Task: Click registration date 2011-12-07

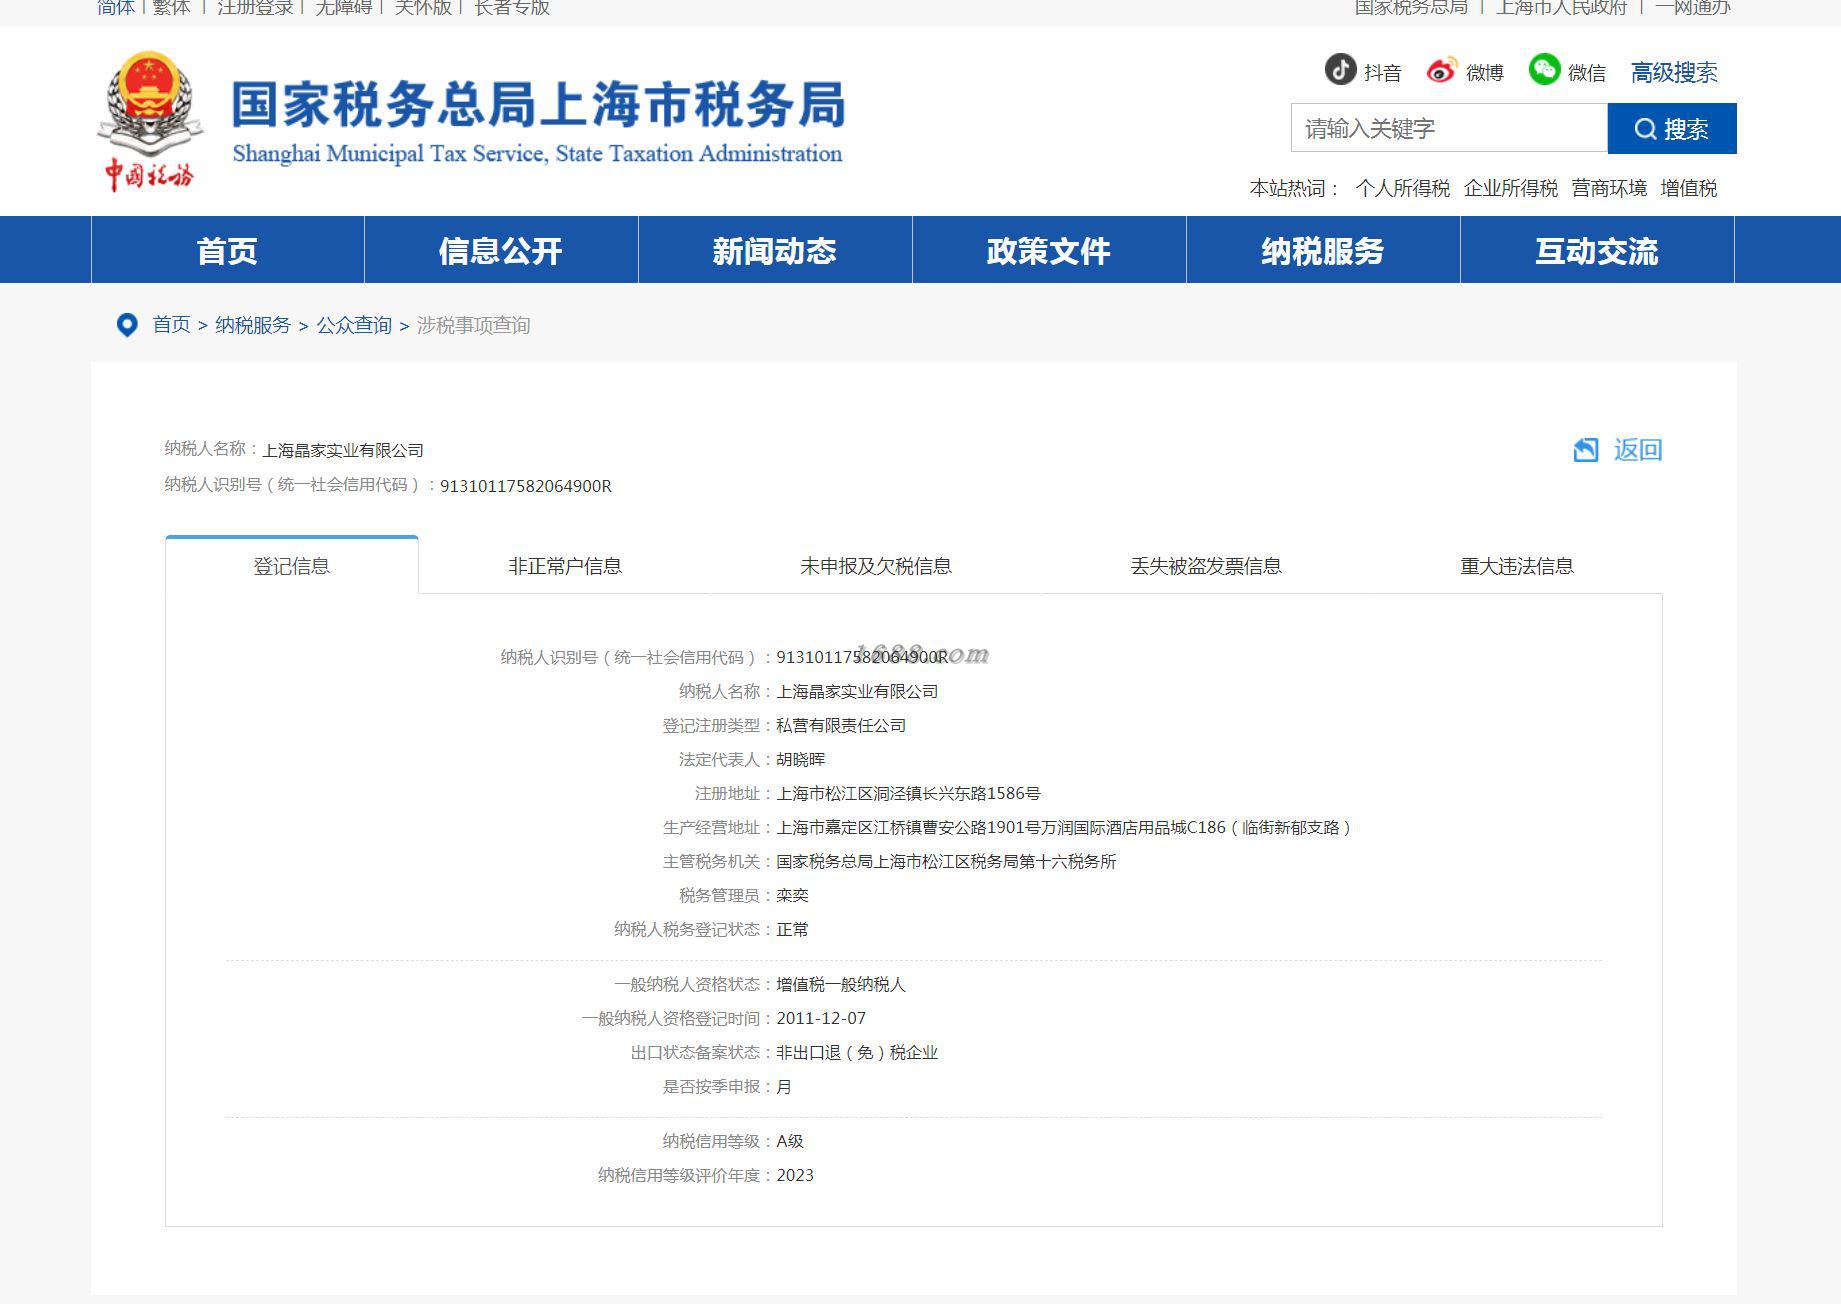Action: coord(821,1019)
